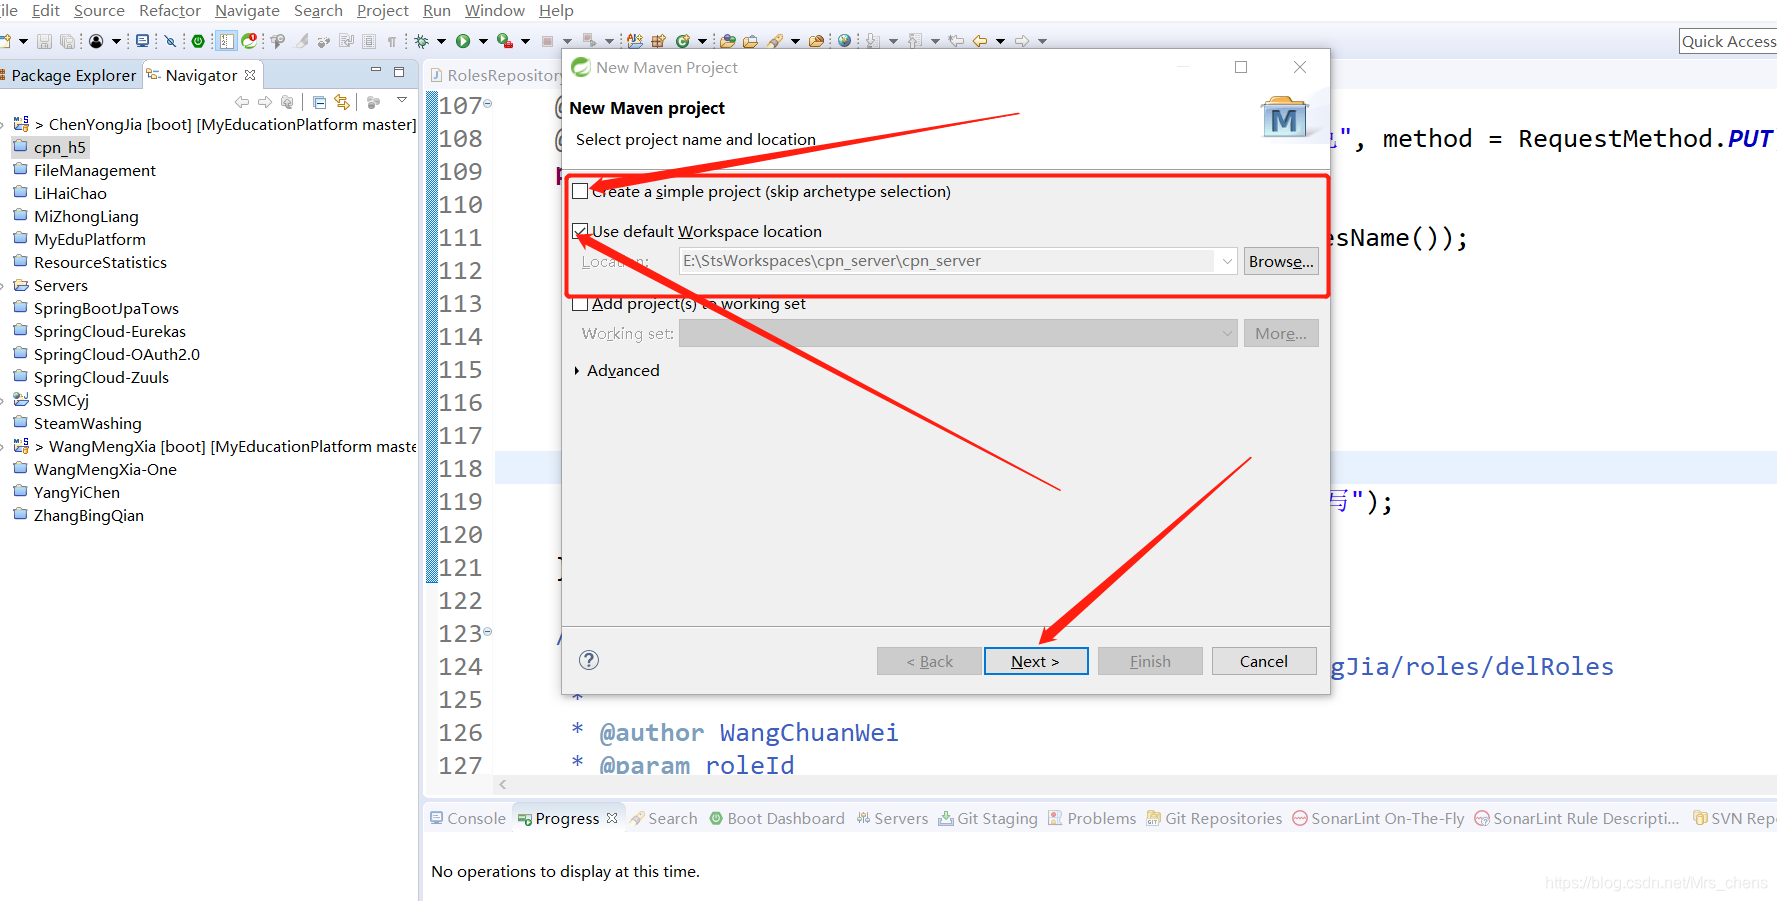
Task: Click the Run Last Tool icon with red toolbox
Action: [x=505, y=41]
